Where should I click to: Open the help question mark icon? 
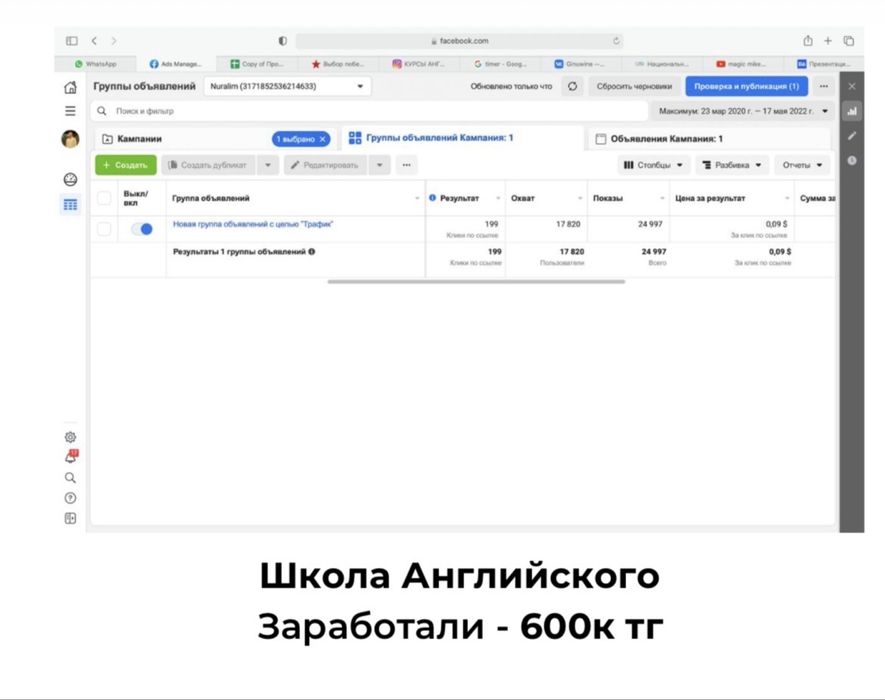[70, 498]
